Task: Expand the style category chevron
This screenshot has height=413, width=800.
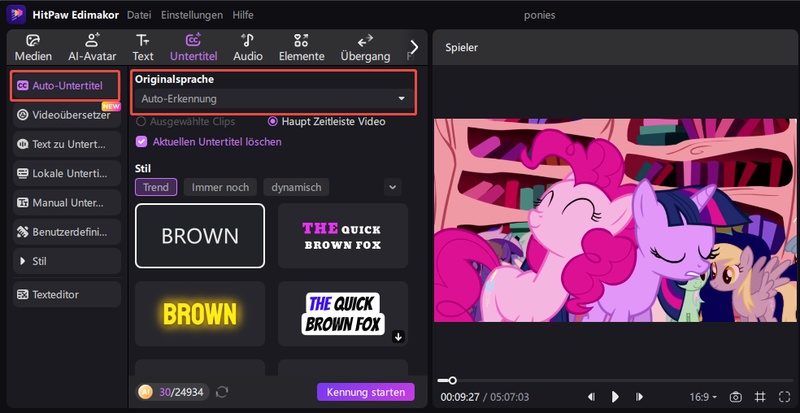Action: (392, 187)
